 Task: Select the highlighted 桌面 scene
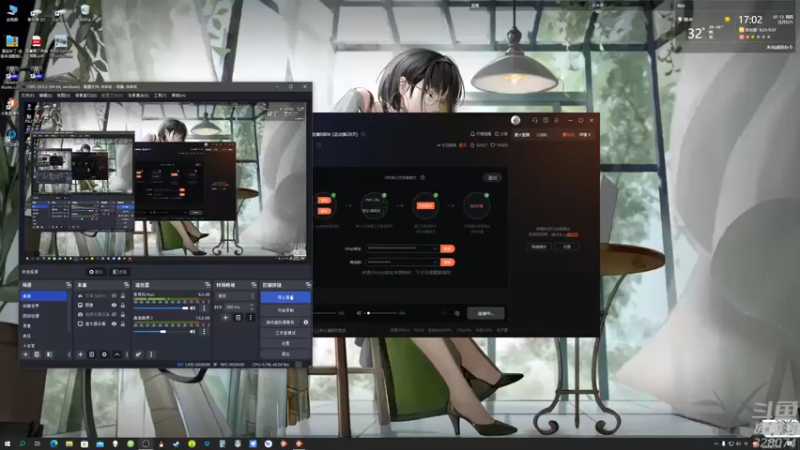[44, 296]
